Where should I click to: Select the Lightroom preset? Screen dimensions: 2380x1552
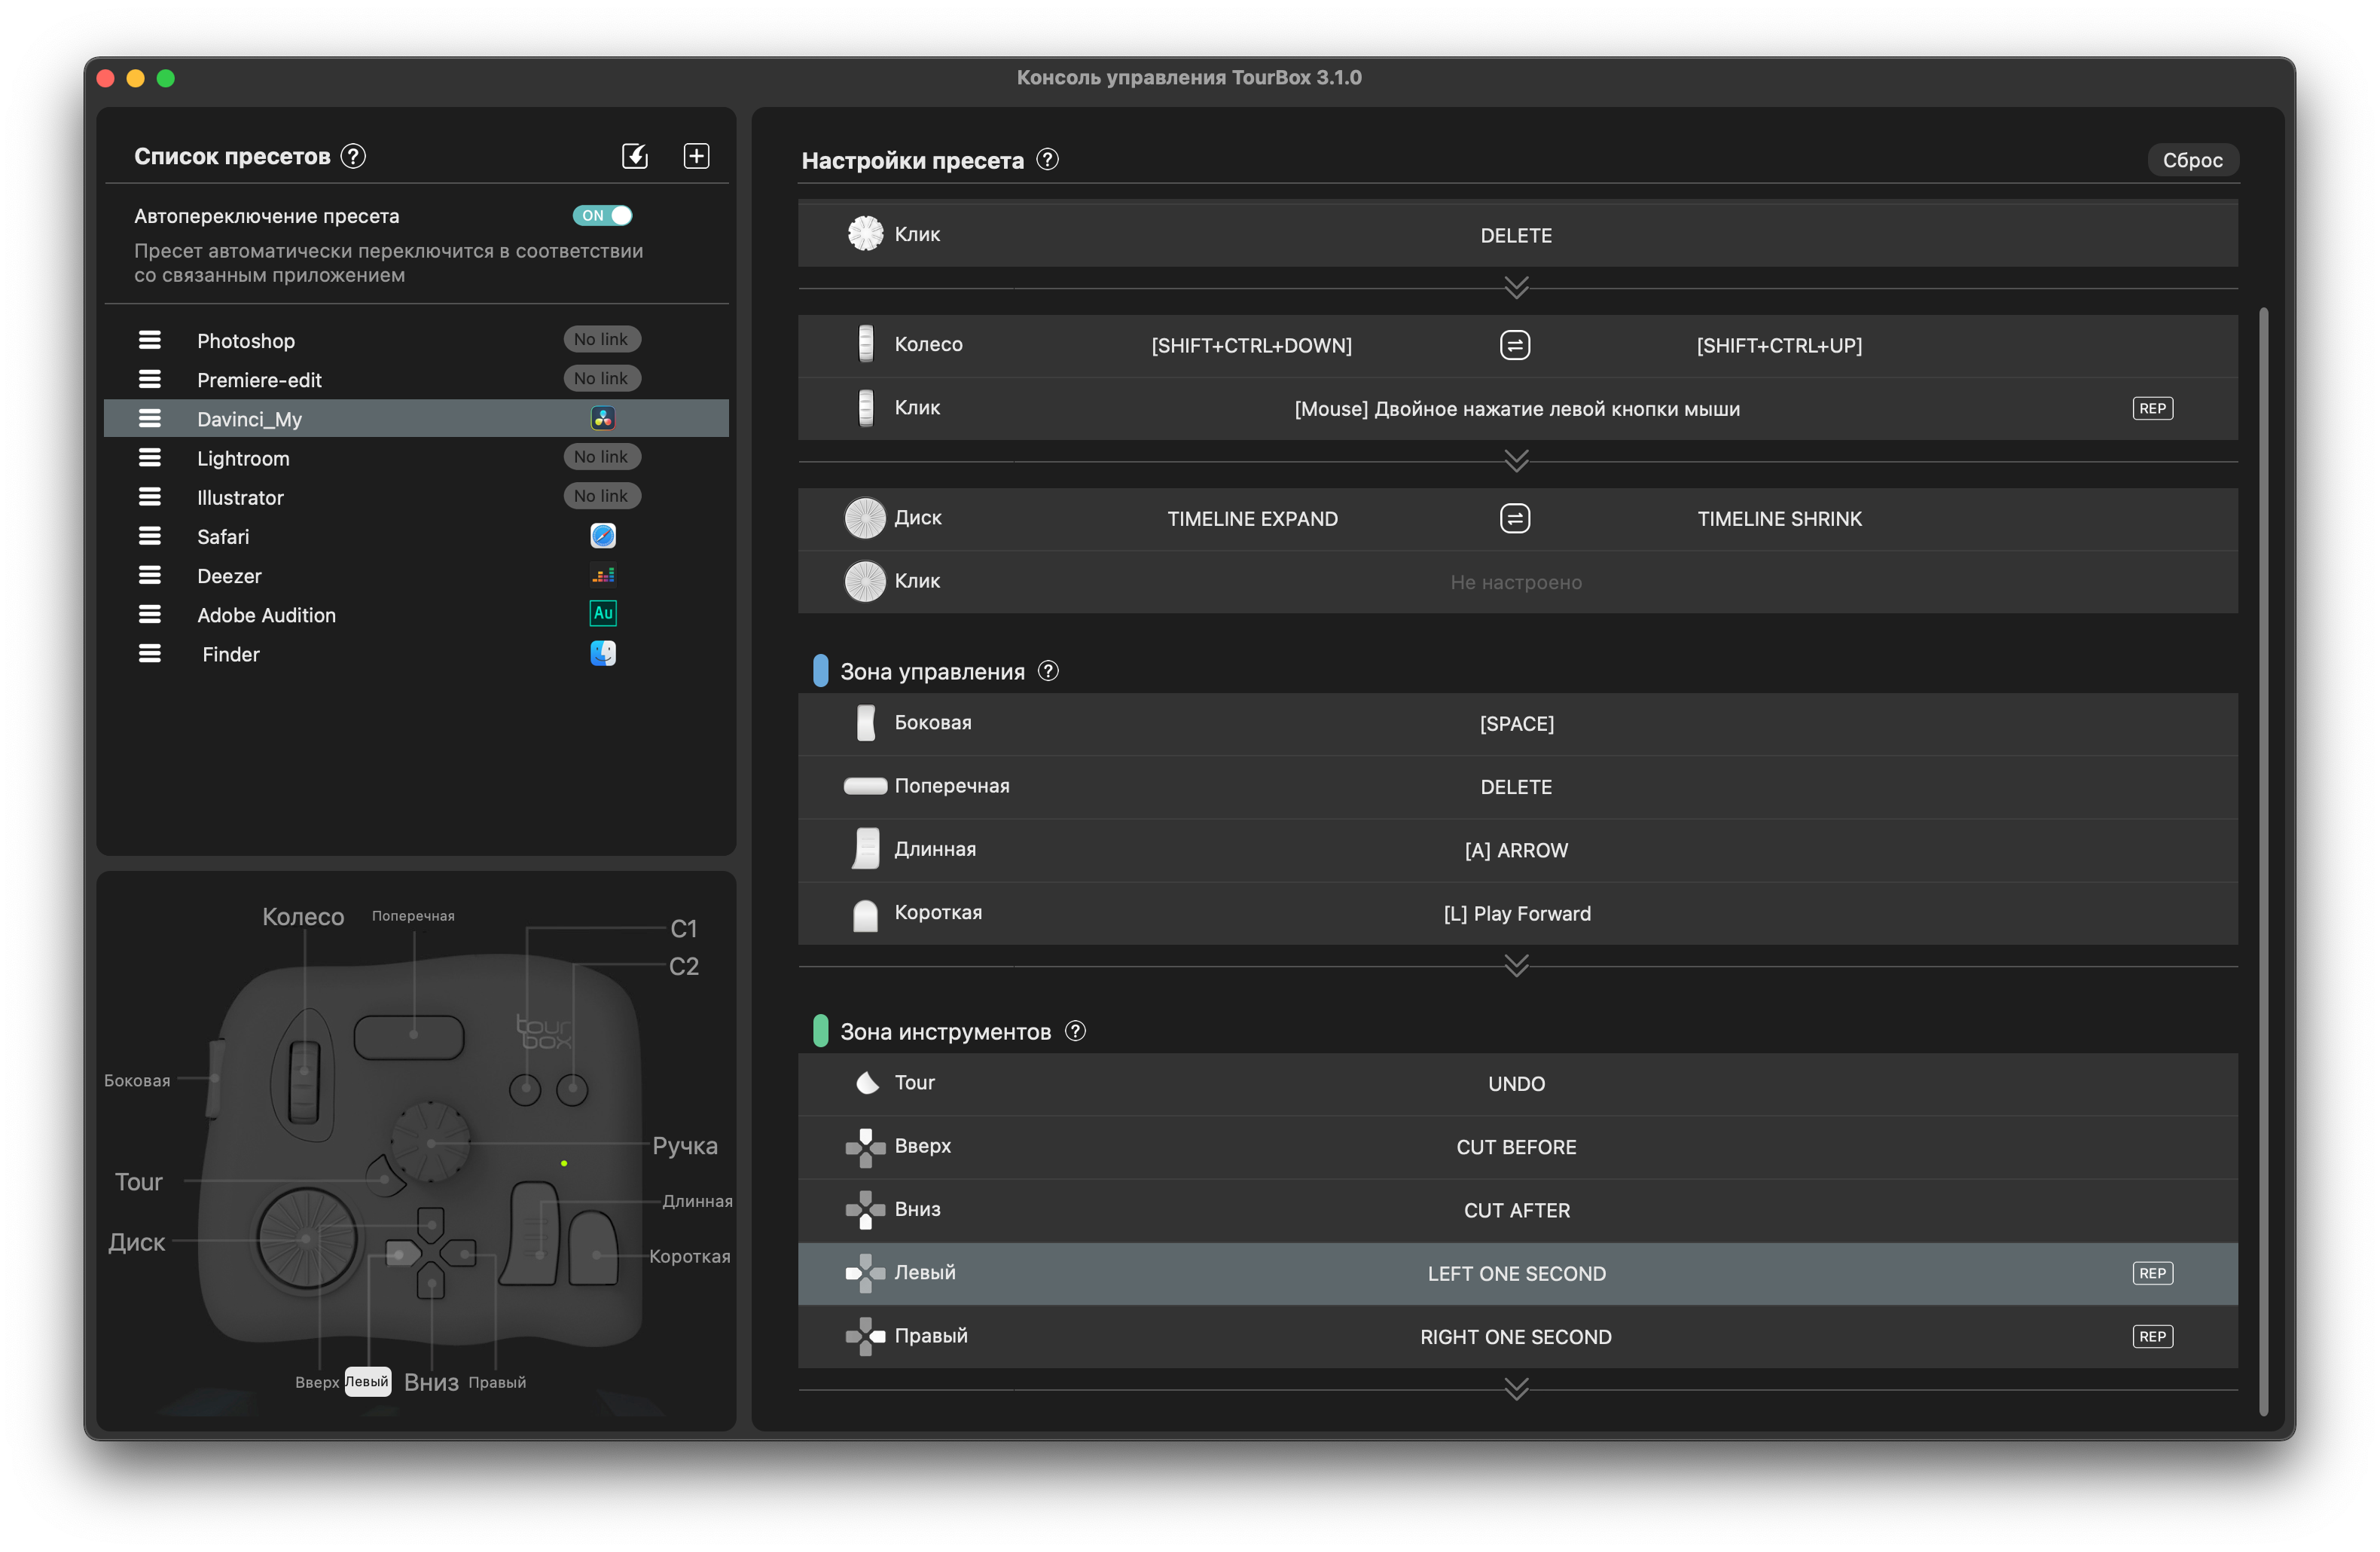click(x=243, y=458)
